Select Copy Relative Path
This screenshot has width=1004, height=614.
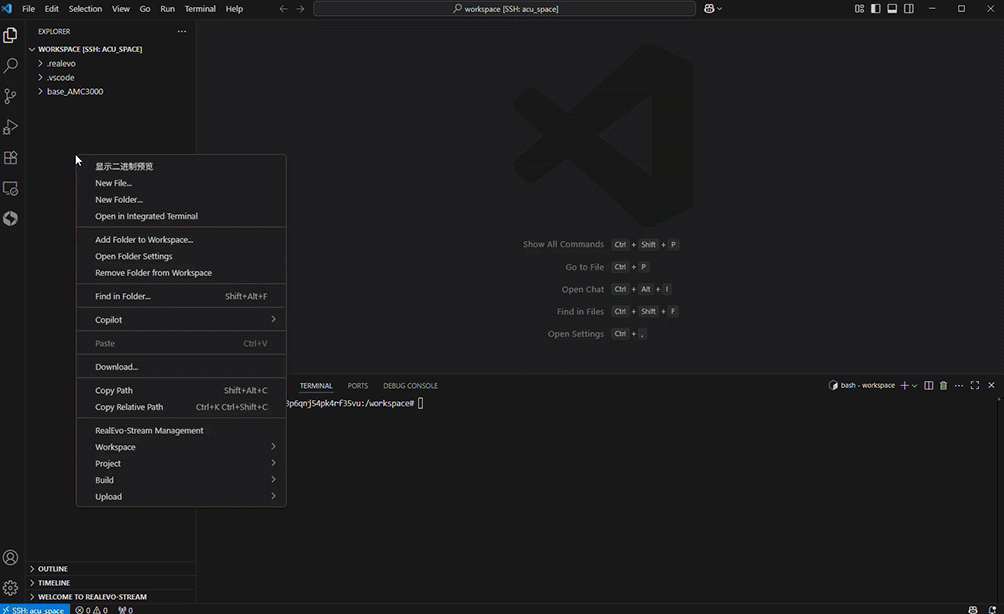point(181,407)
